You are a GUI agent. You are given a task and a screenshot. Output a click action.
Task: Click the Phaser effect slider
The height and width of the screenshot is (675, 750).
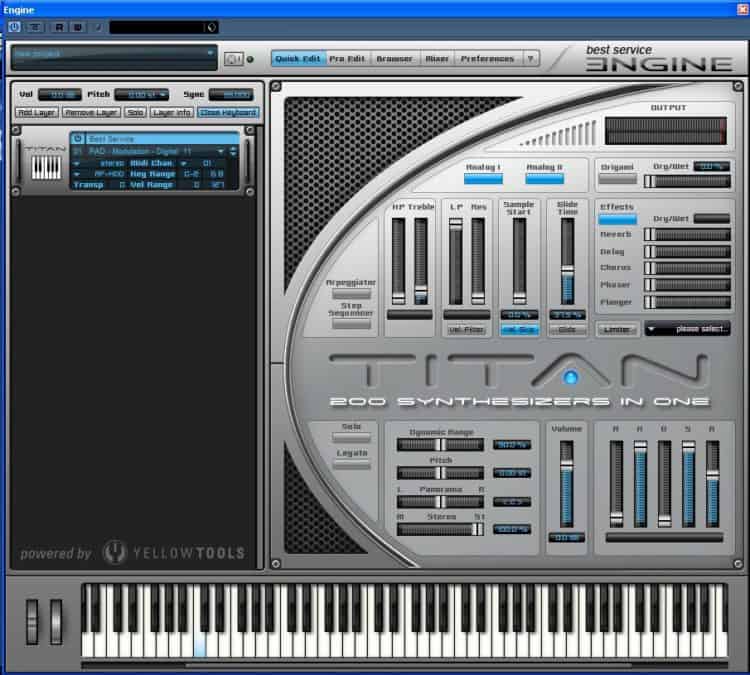tap(687, 285)
